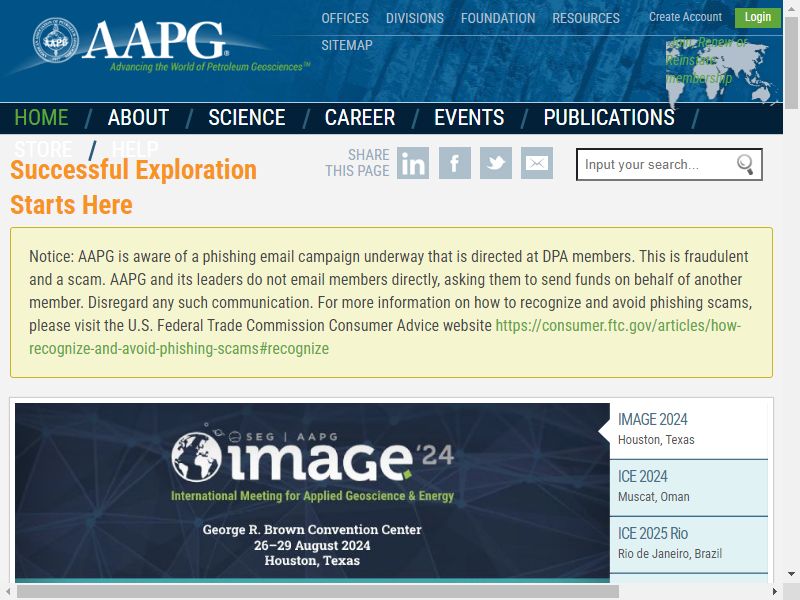This screenshot has width=800, height=600.
Task: Click the Successful Exploration Starts Here heading
Action: [x=133, y=187]
